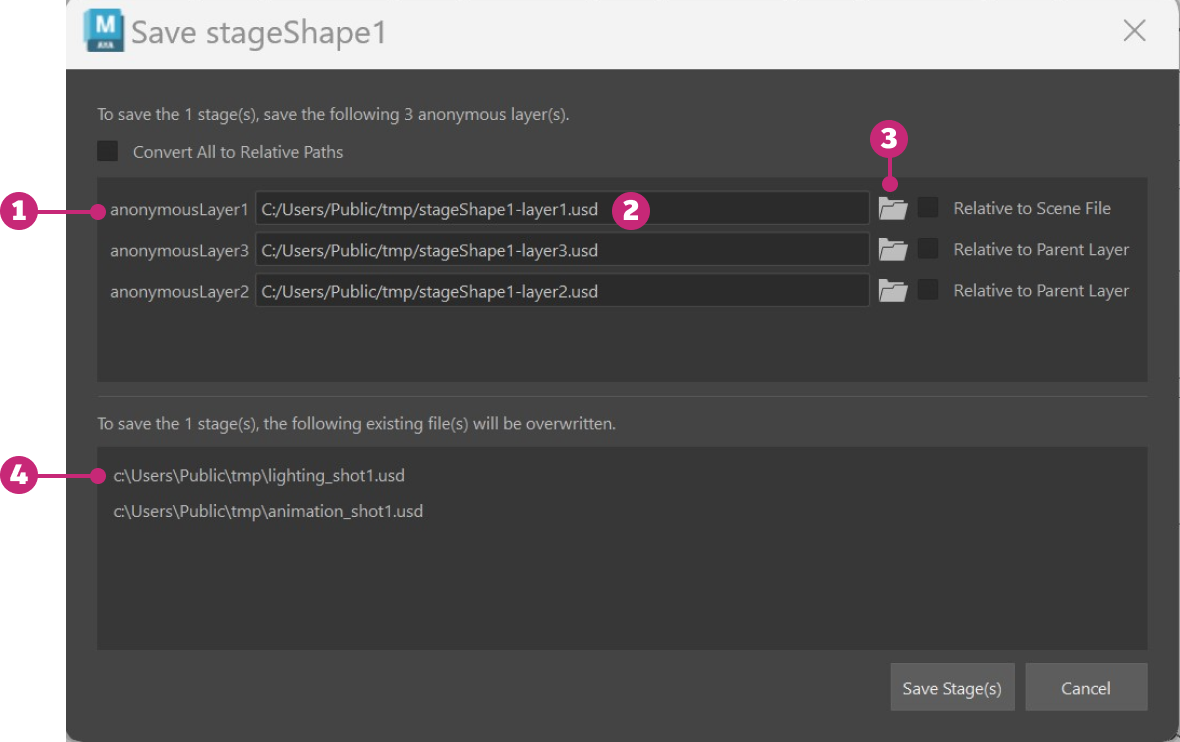Click the Save Stage(s) button
Screen dimensions: 1180x742
952,688
